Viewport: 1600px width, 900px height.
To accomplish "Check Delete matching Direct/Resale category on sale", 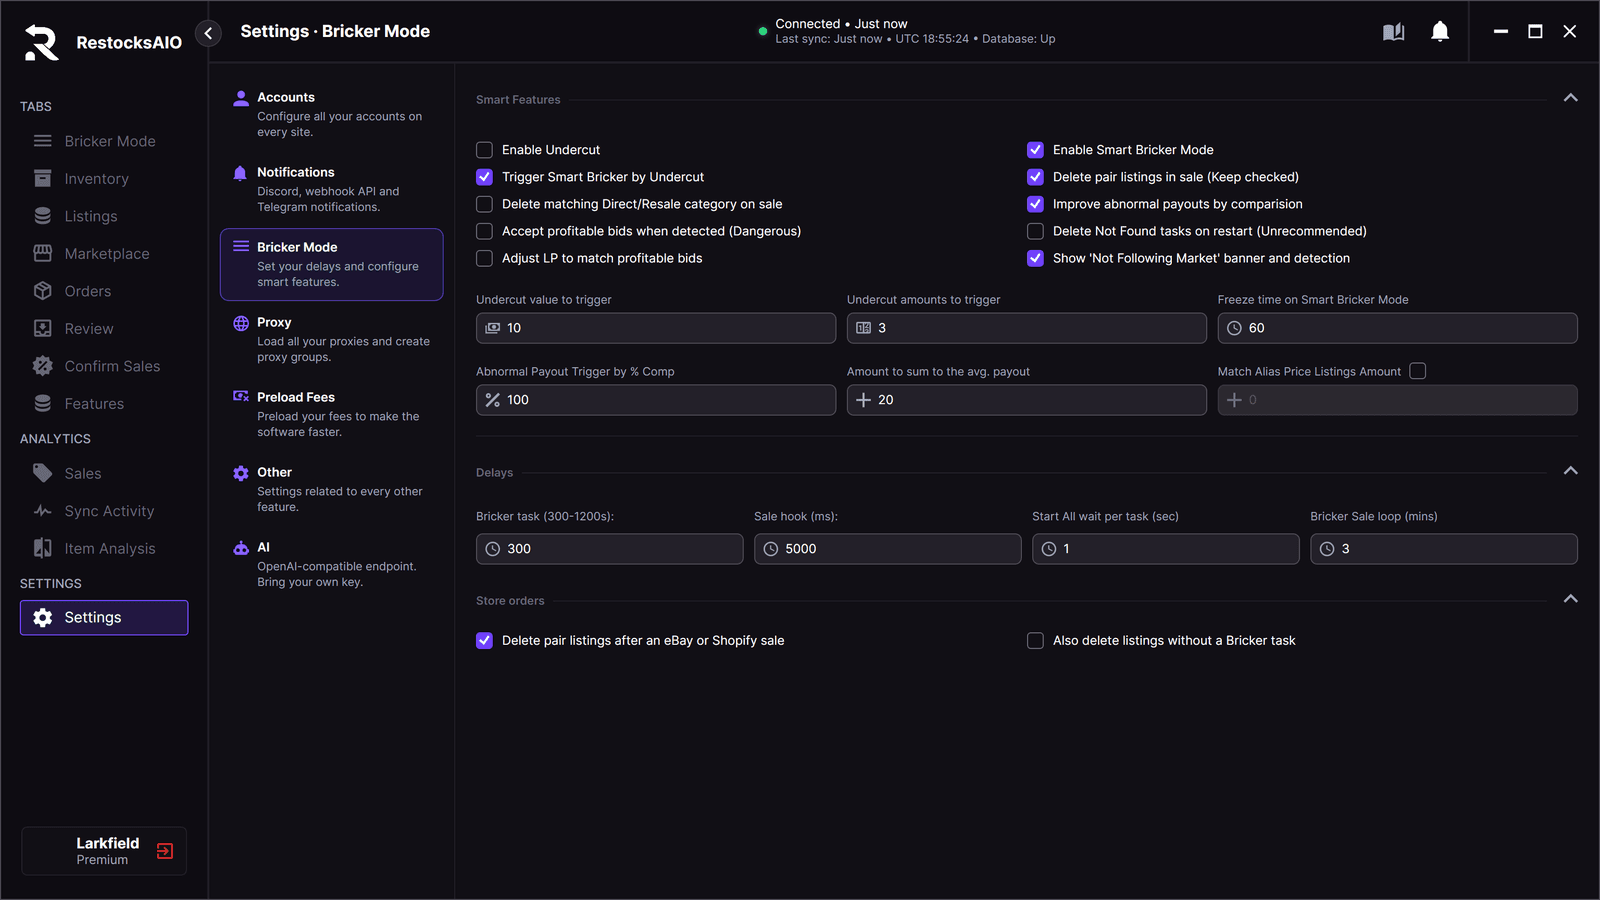I will [x=485, y=204].
